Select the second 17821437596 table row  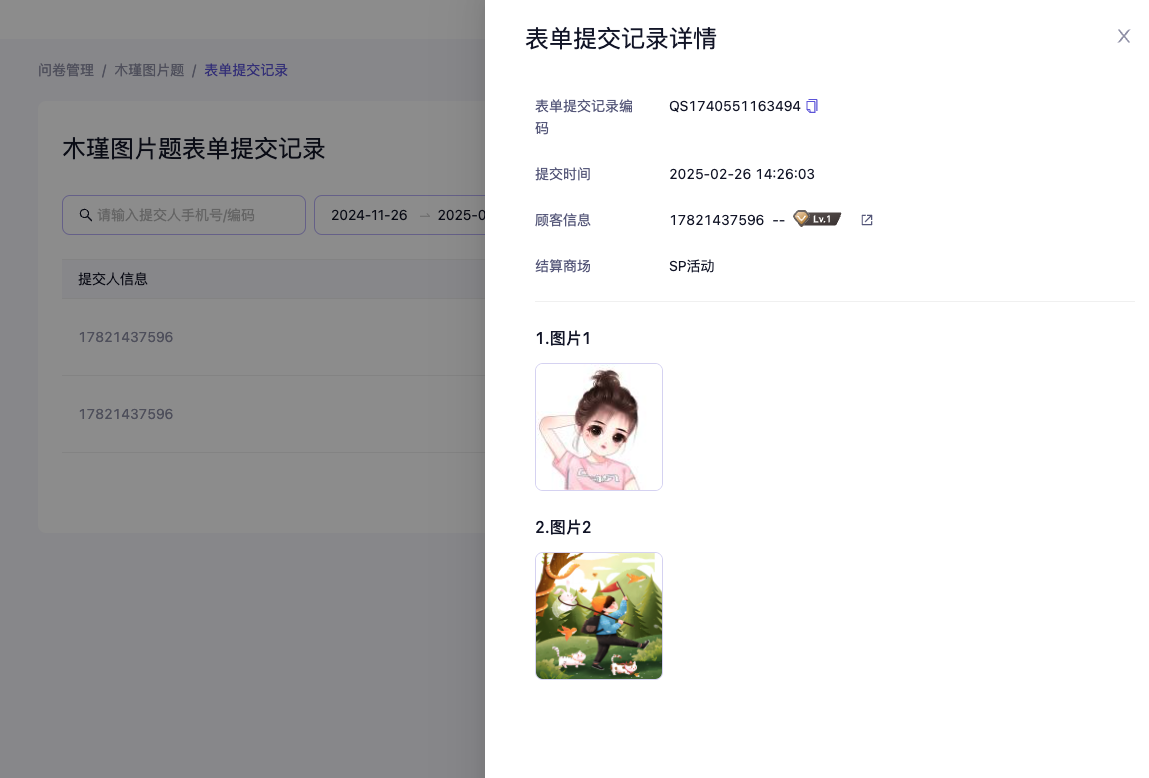126,414
